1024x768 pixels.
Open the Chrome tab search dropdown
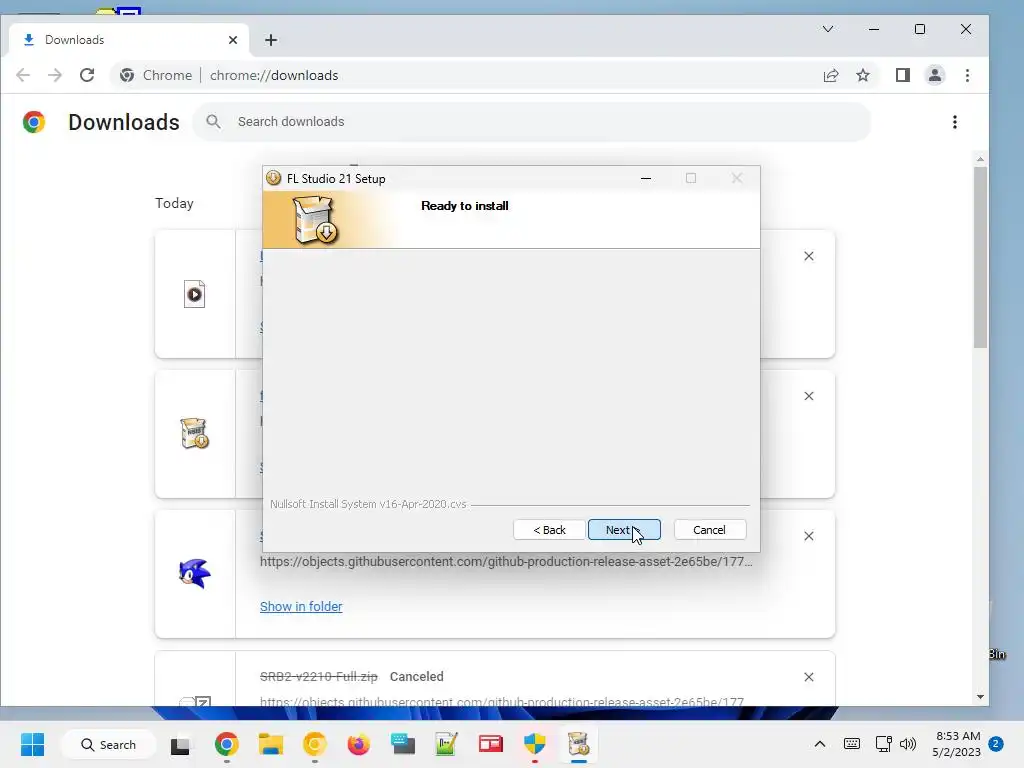[x=827, y=29]
